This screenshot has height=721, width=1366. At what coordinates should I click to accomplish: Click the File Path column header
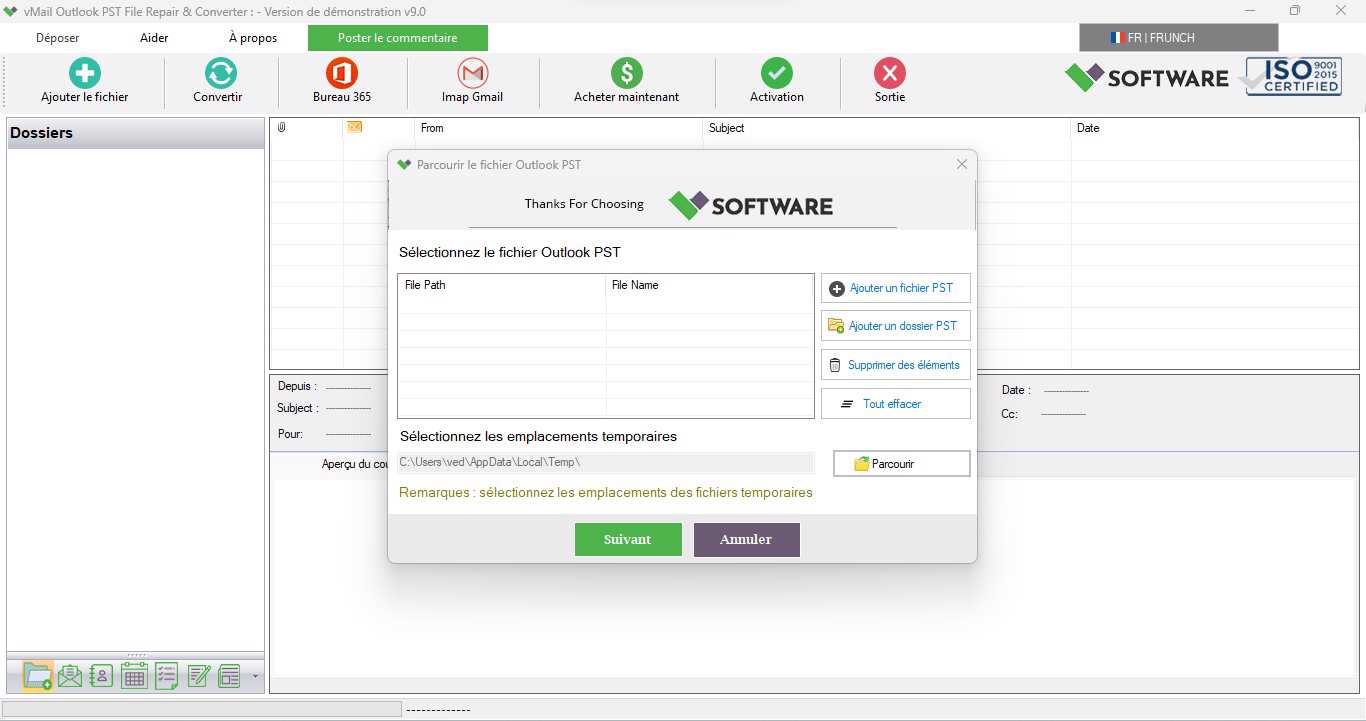501,285
